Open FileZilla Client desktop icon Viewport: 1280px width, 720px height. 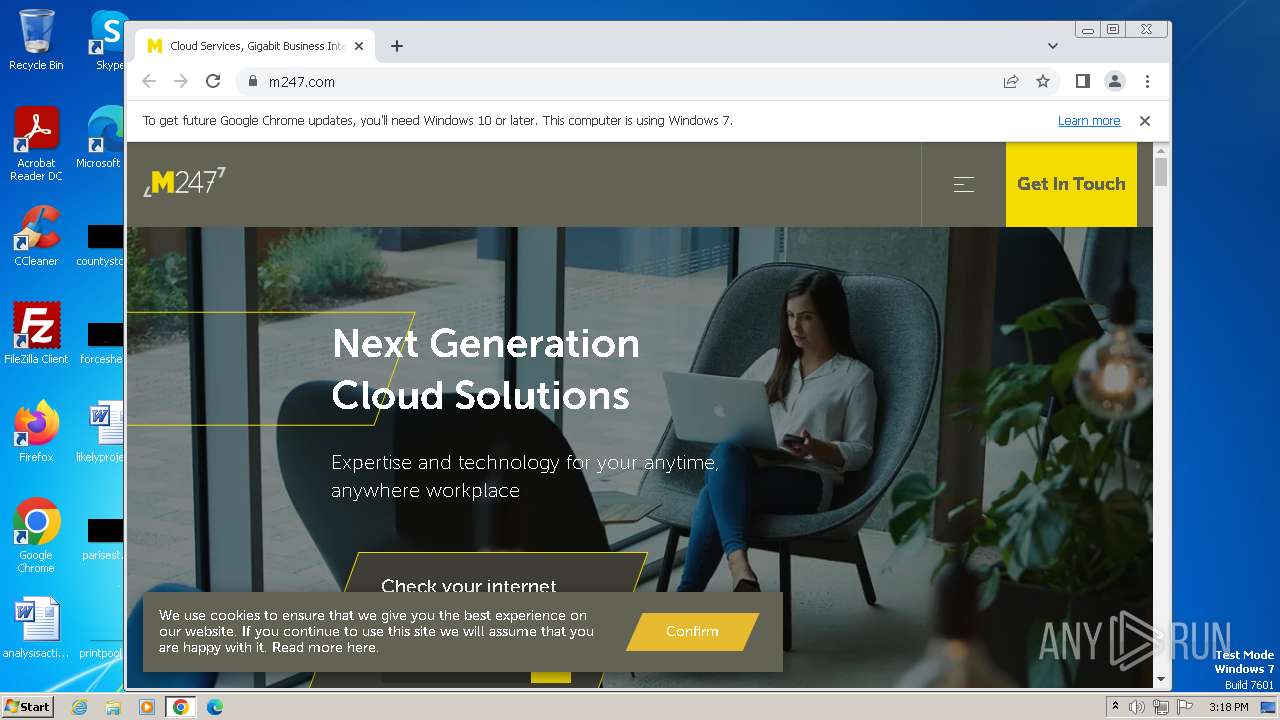click(x=36, y=334)
